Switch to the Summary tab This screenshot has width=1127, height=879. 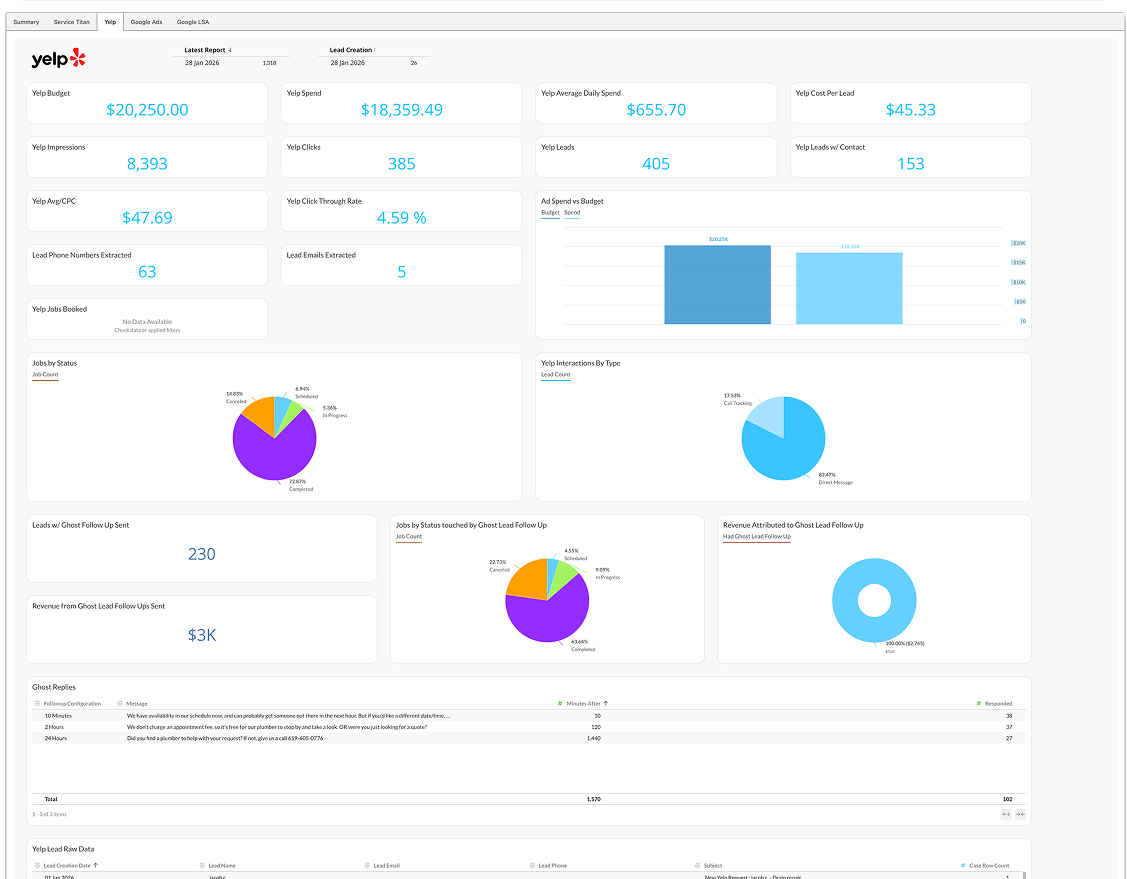pos(25,21)
